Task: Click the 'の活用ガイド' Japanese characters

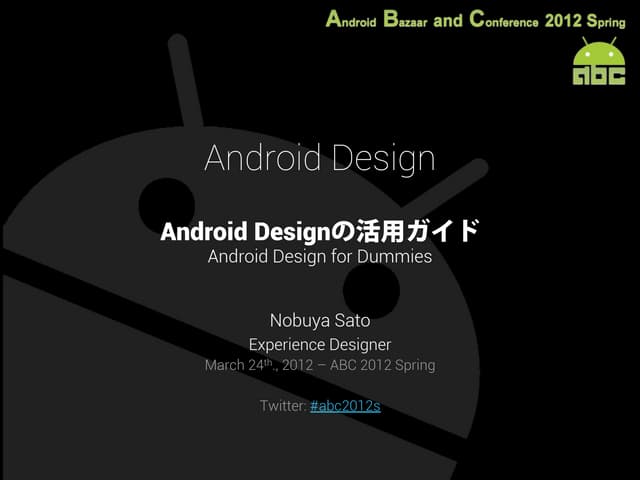Action: (x=404, y=232)
